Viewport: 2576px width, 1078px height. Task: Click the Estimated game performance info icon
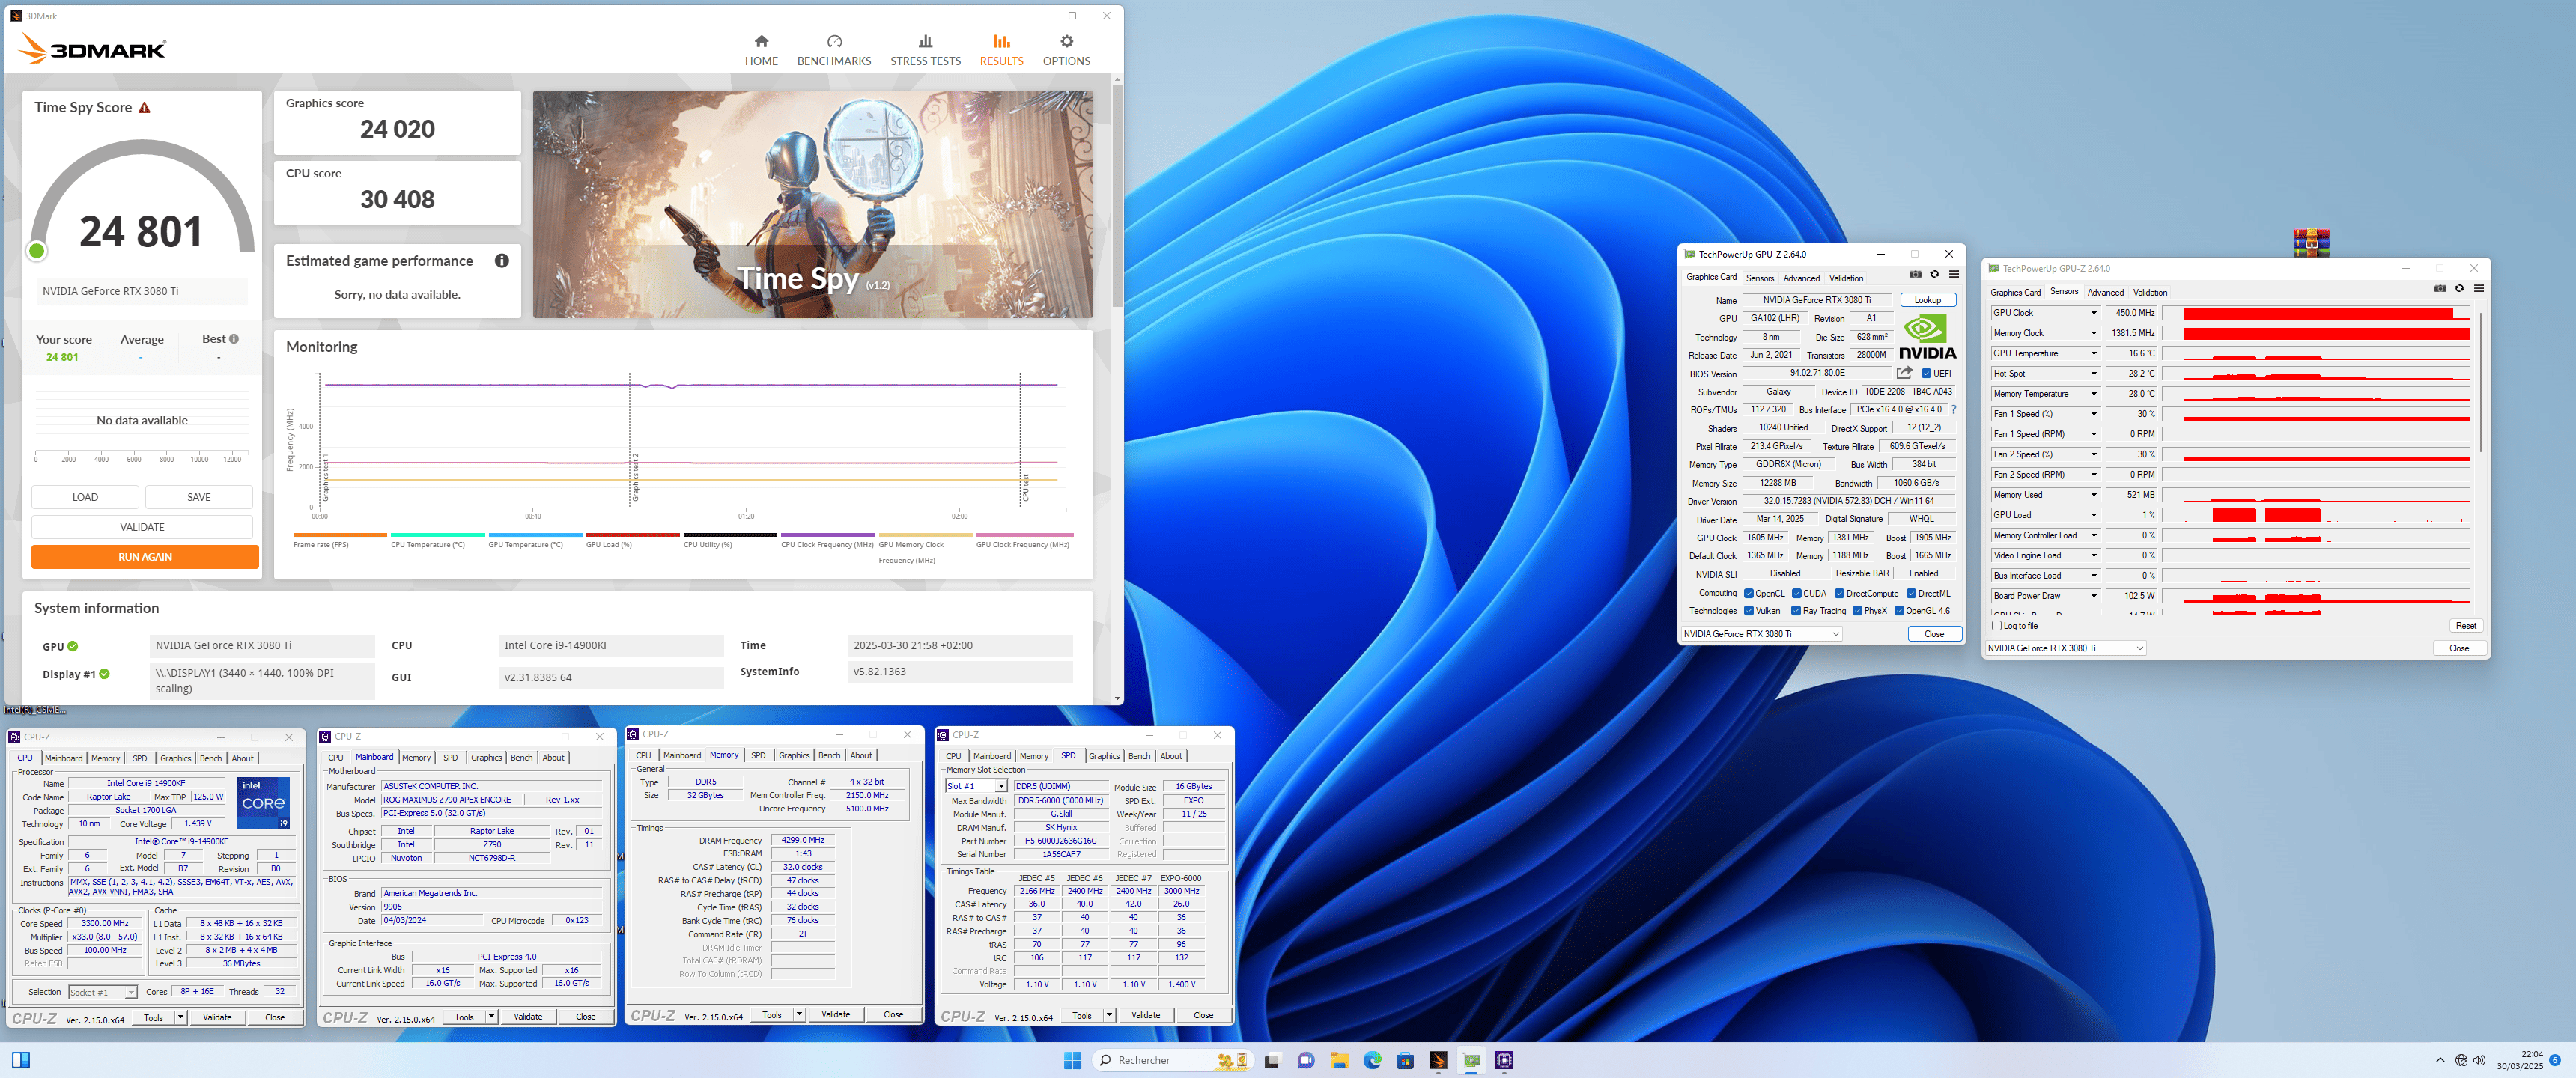coord(502,261)
